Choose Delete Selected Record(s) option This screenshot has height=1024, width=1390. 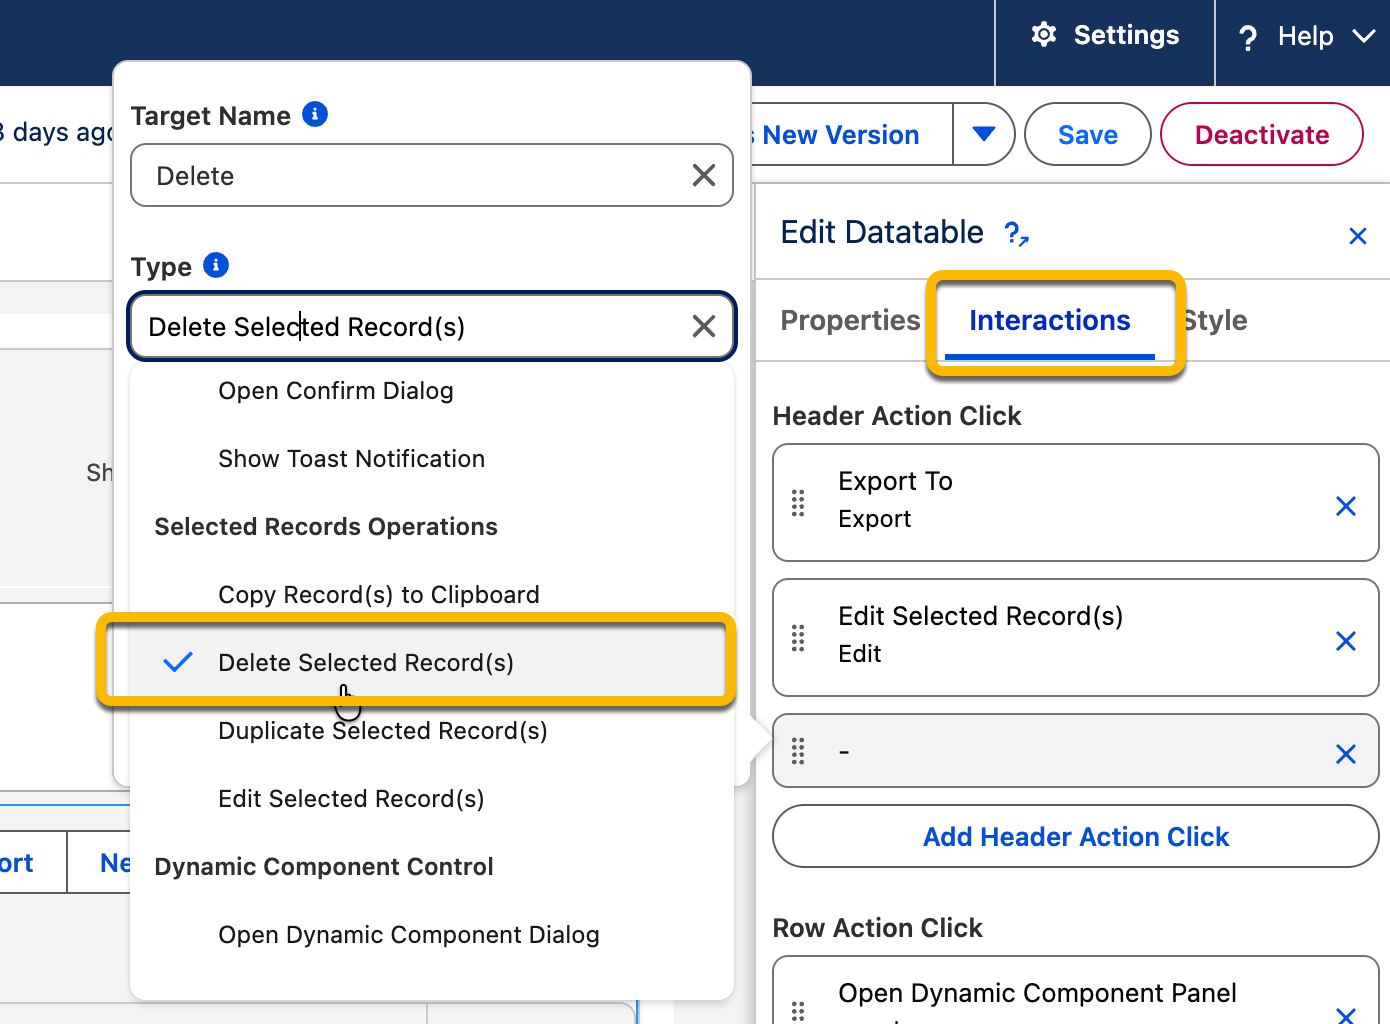click(366, 663)
